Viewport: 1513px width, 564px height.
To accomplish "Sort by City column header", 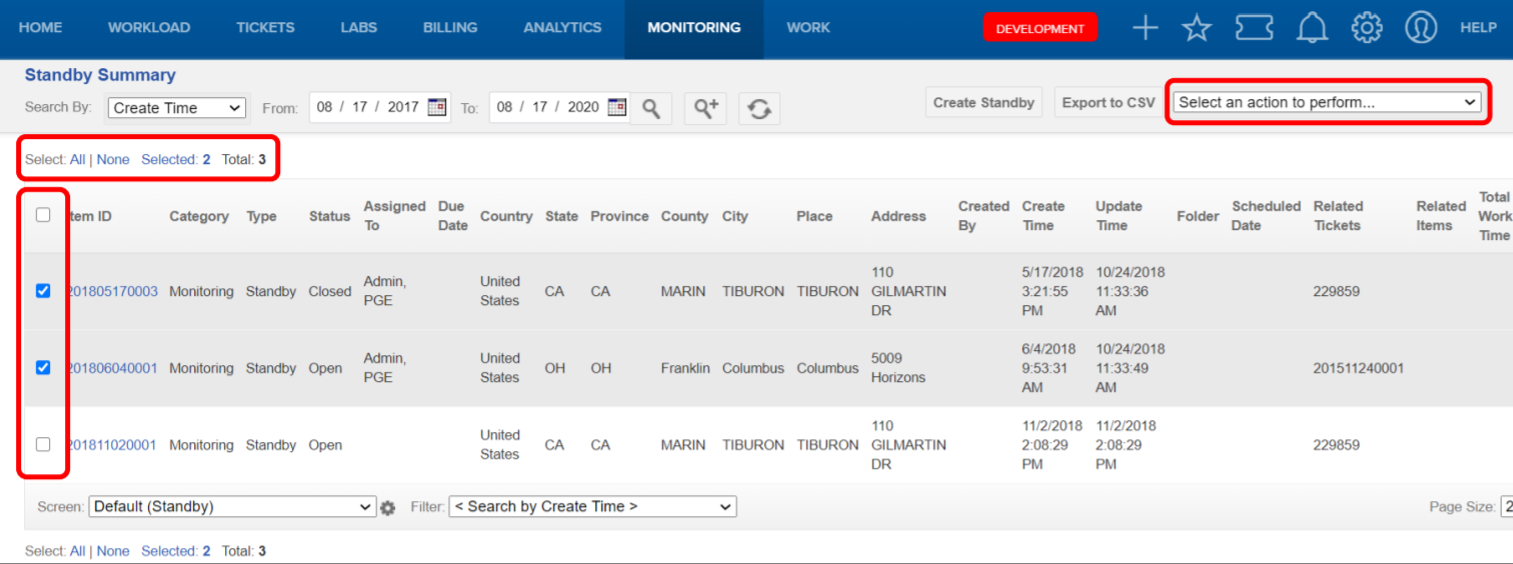I will pos(735,216).
